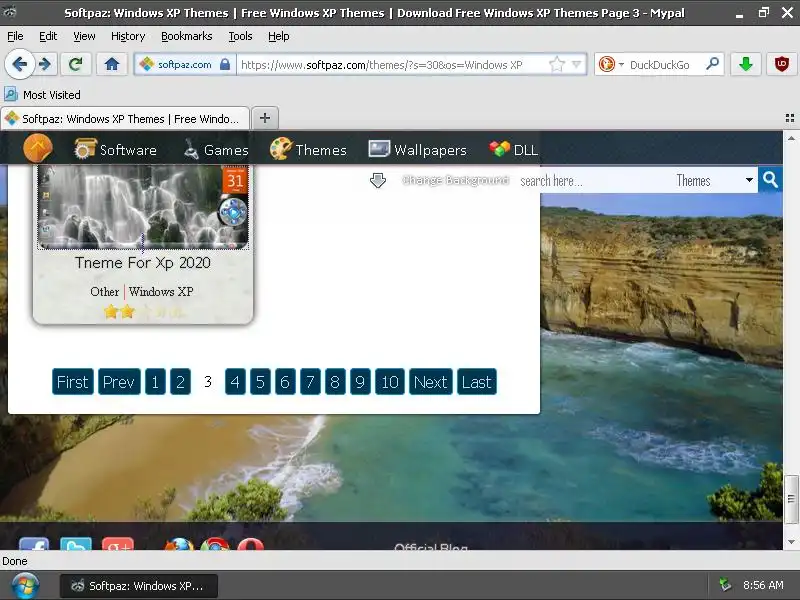Click the orange Softpaz home logo

(38, 148)
